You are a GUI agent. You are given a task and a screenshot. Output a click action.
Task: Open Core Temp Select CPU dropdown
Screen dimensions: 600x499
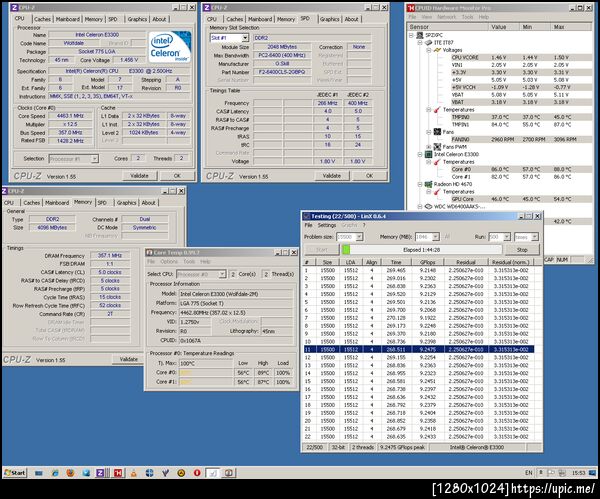pos(222,274)
